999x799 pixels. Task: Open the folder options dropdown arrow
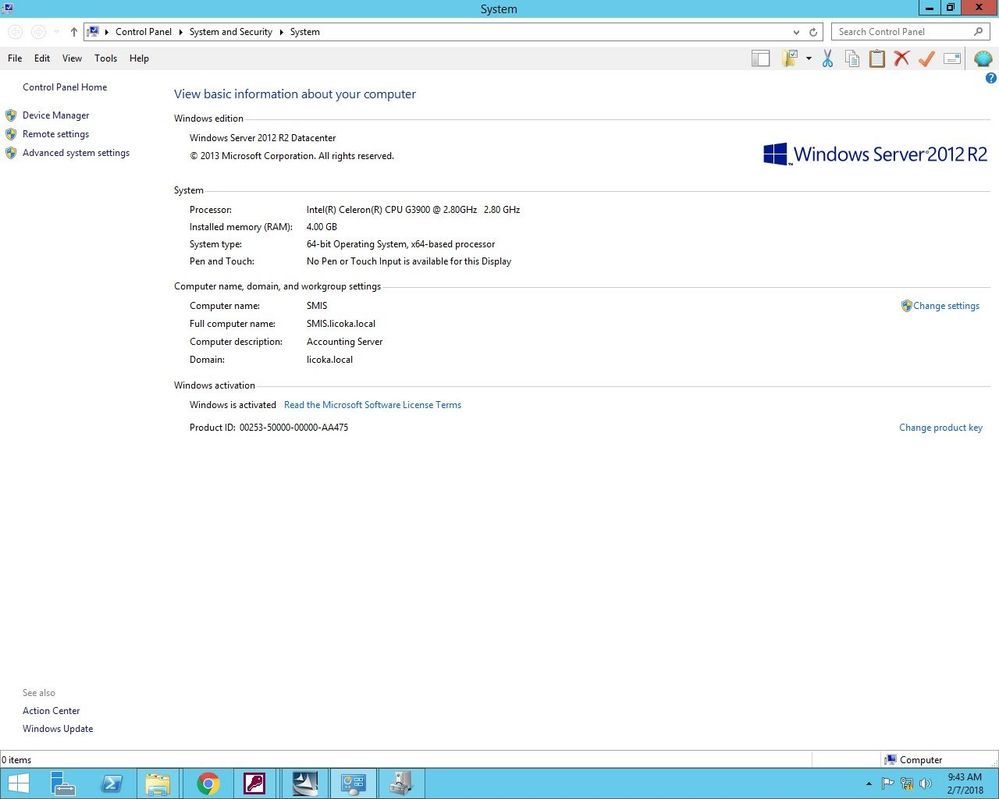[809, 59]
